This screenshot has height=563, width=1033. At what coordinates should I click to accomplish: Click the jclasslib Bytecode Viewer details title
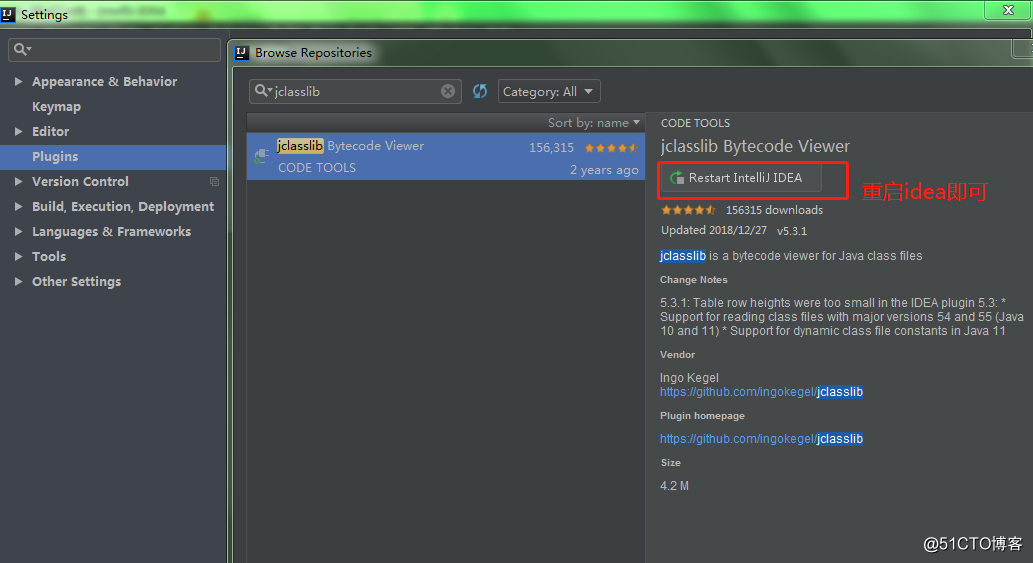755,146
